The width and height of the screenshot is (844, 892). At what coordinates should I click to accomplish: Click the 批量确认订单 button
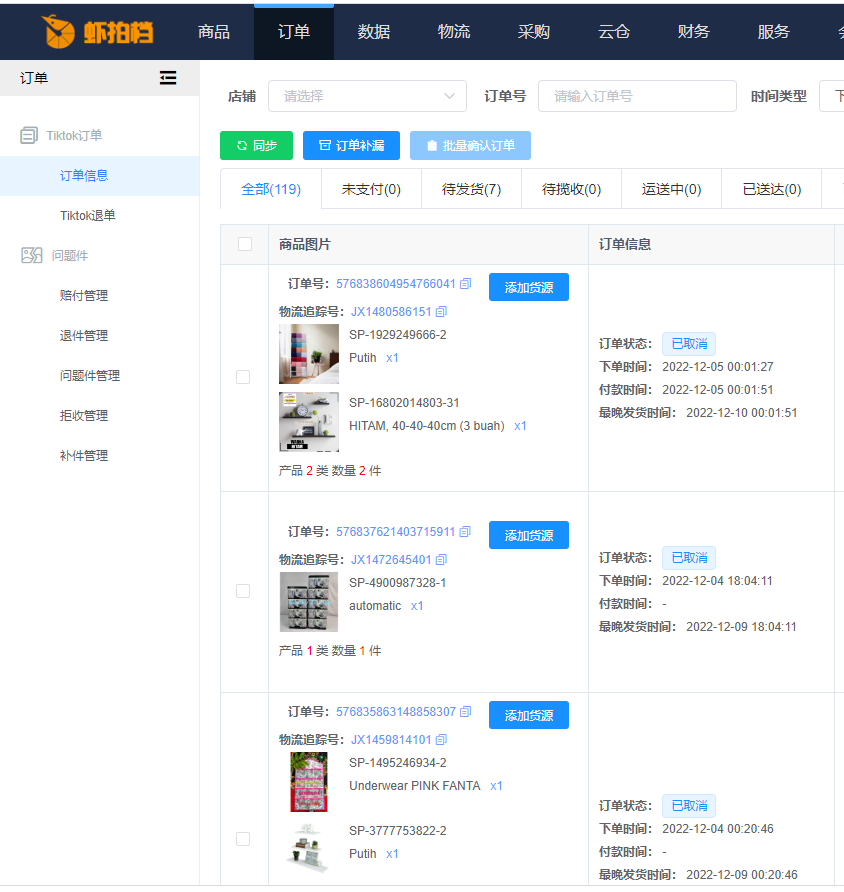tap(470, 146)
